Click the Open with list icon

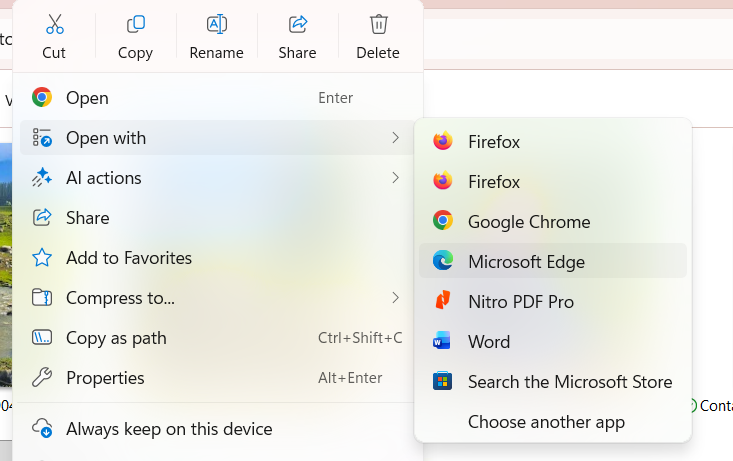(x=42, y=137)
